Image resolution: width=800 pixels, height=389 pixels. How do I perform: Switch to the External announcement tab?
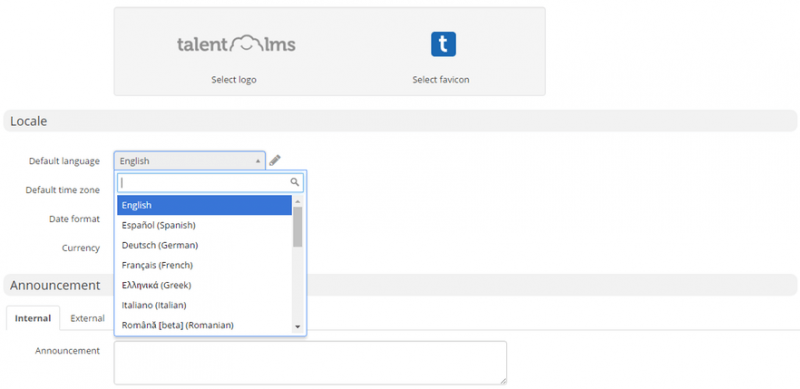(87, 318)
